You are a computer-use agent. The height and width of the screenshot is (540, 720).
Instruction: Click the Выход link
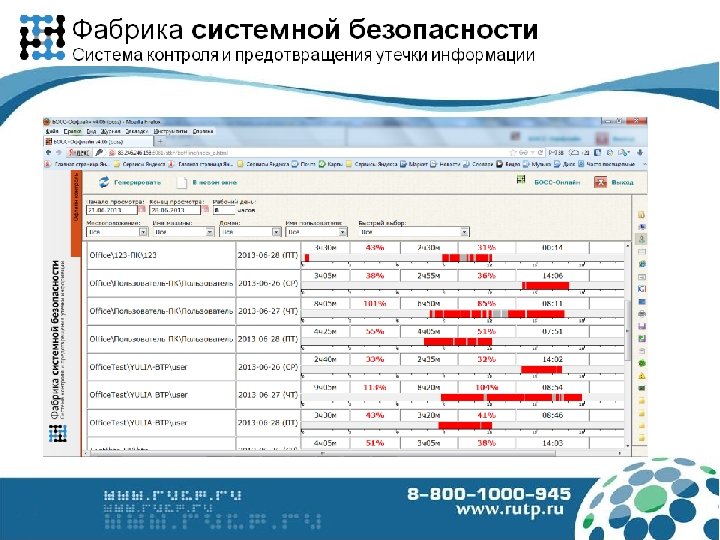click(x=622, y=183)
